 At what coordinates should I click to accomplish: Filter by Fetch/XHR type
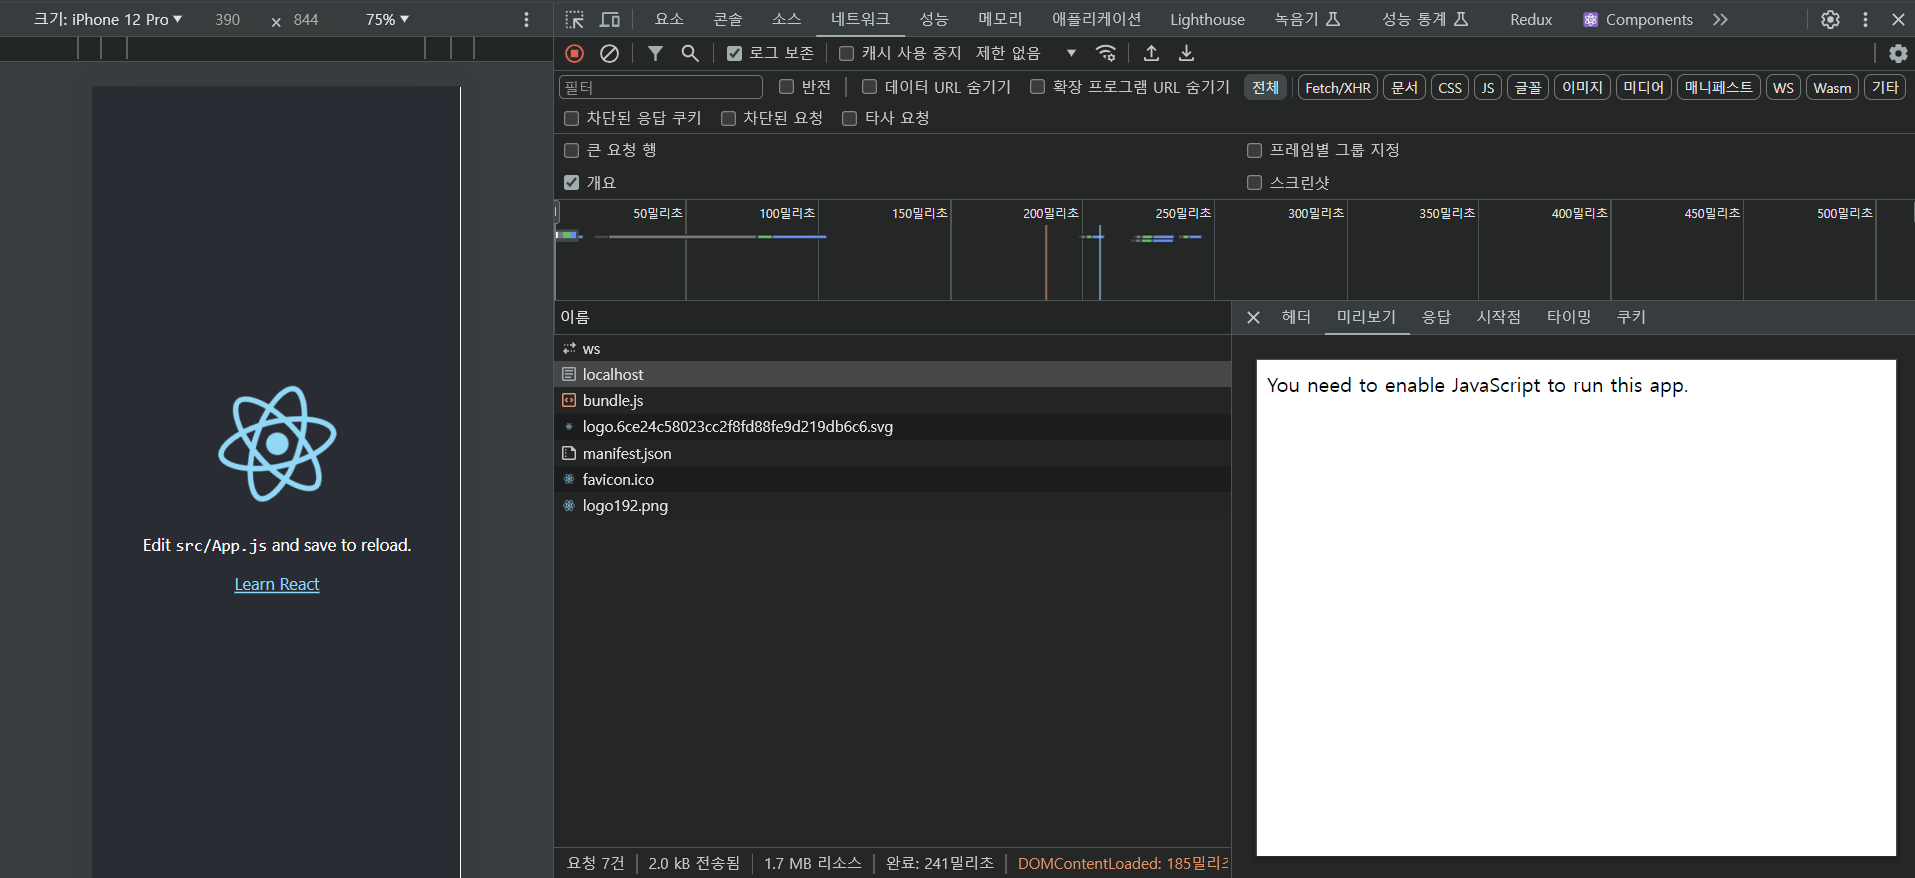(1337, 87)
